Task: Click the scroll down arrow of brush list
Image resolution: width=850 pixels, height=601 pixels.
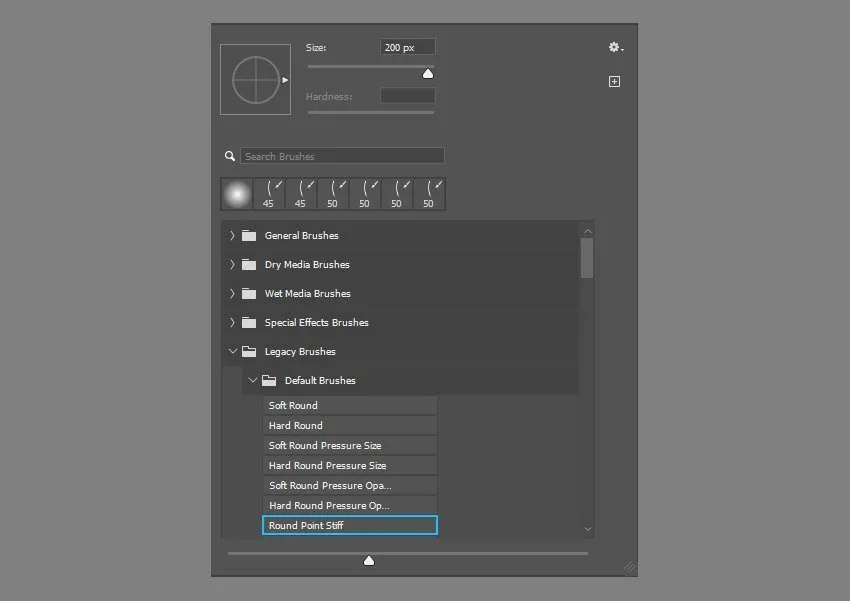Action: coord(587,529)
